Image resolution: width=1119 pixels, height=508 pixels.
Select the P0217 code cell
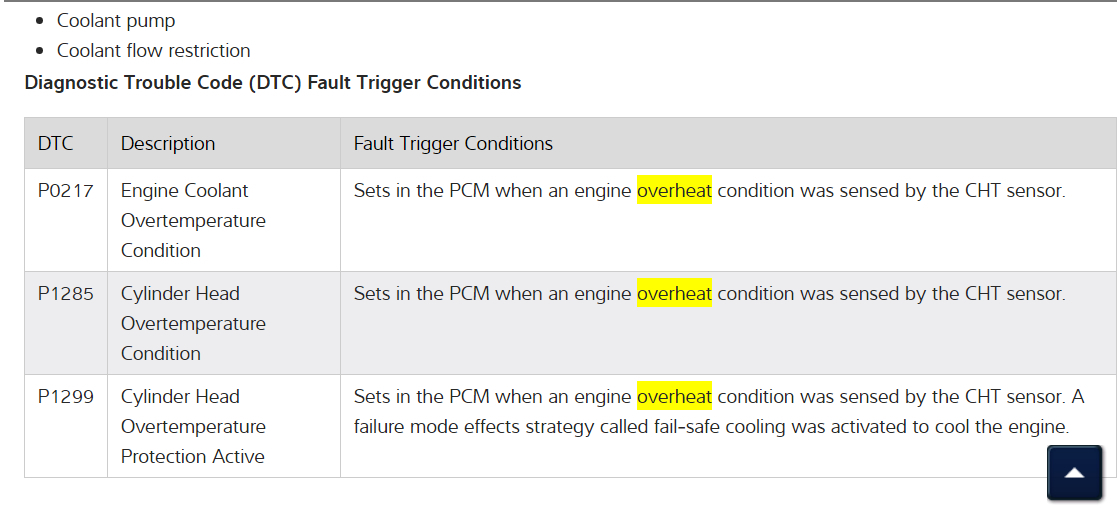click(66, 190)
